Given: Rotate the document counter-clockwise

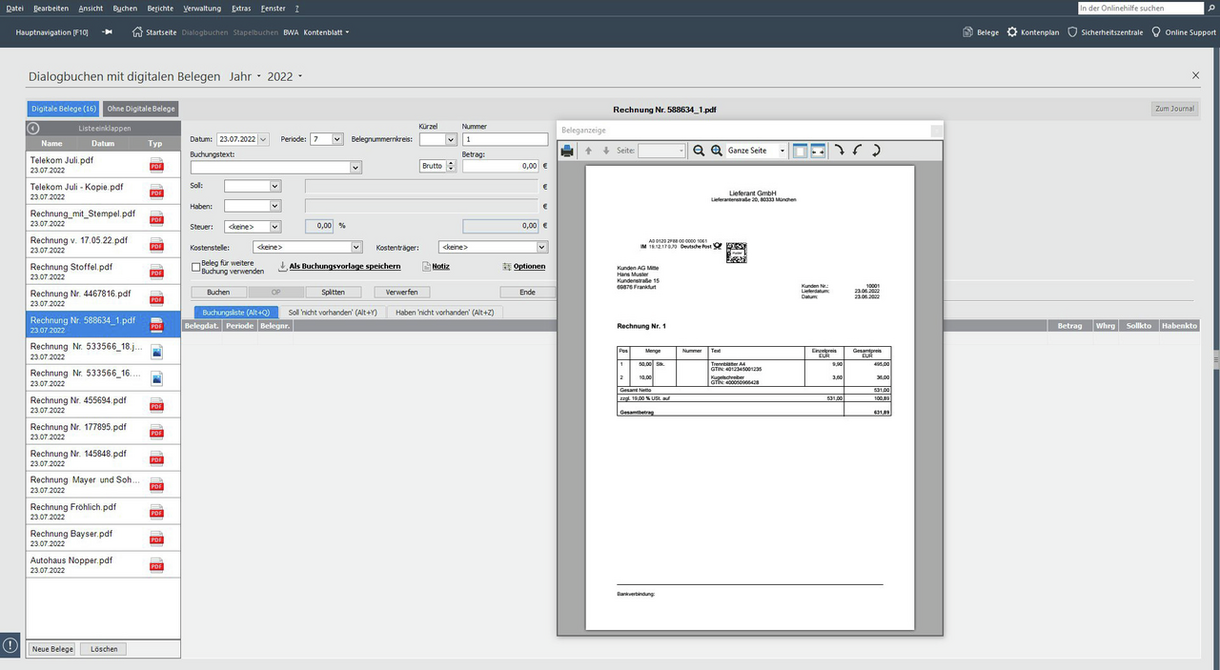Looking at the screenshot, I should 857,151.
